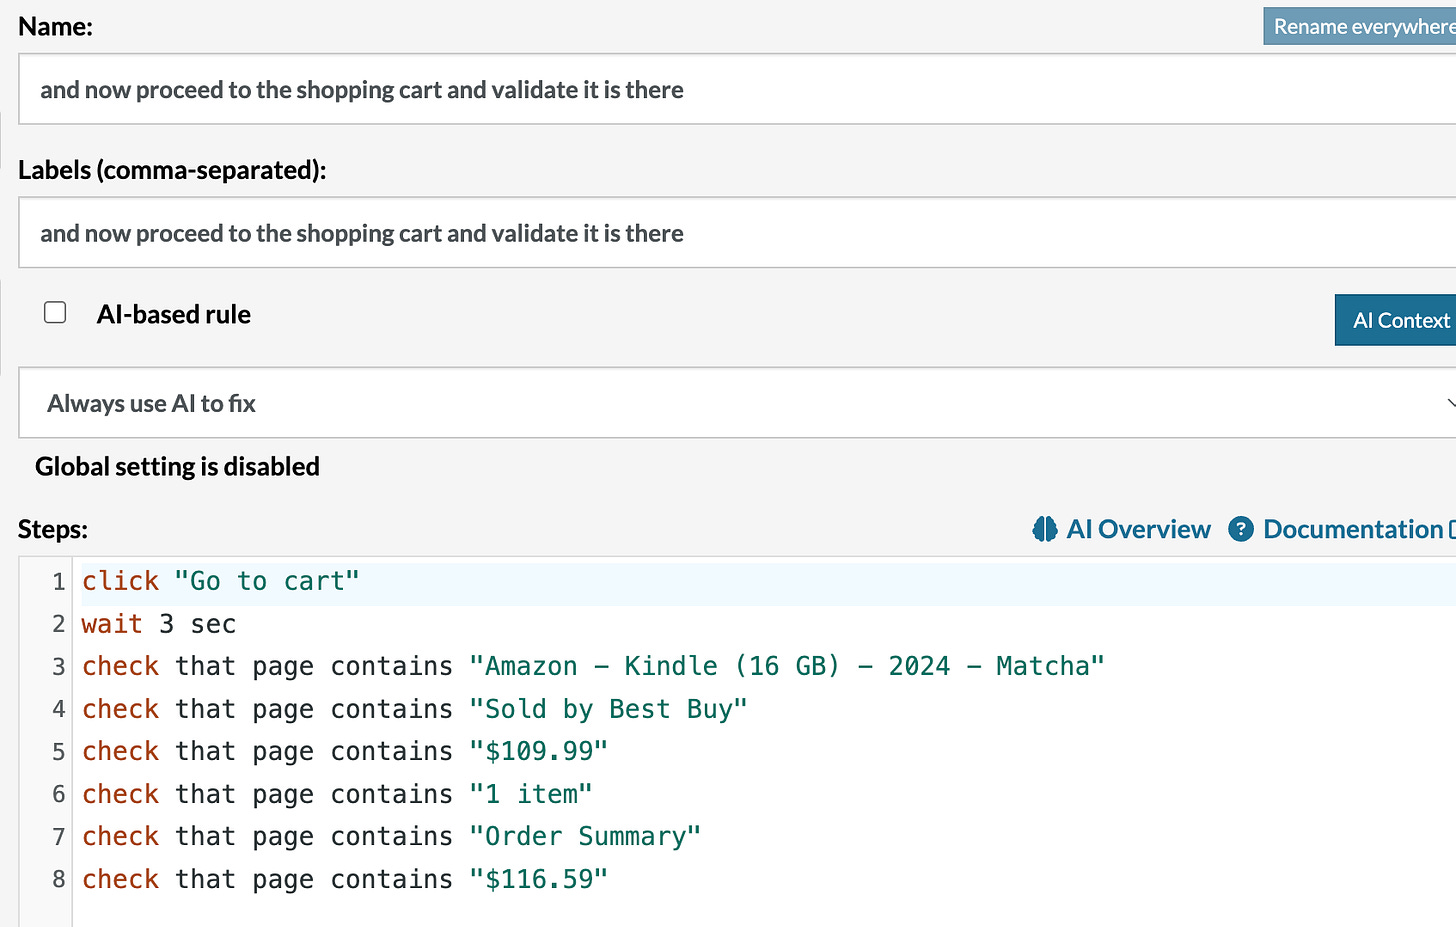Expand the "Always use AI to fix" dropdown
Screen dimensions: 1456x927
point(737,403)
